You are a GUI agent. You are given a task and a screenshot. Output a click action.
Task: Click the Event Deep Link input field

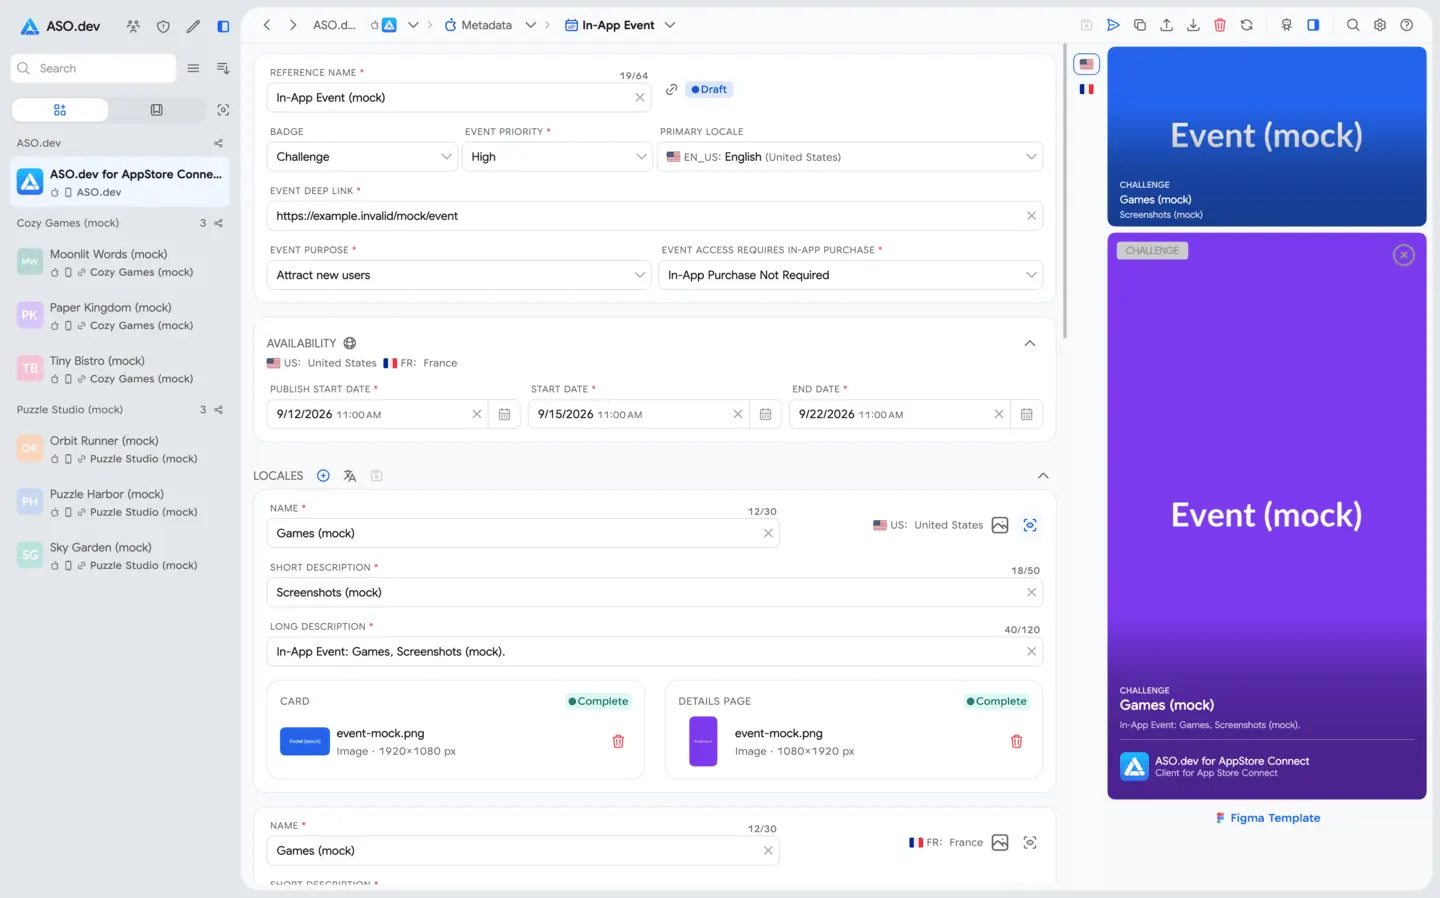(655, 216)
